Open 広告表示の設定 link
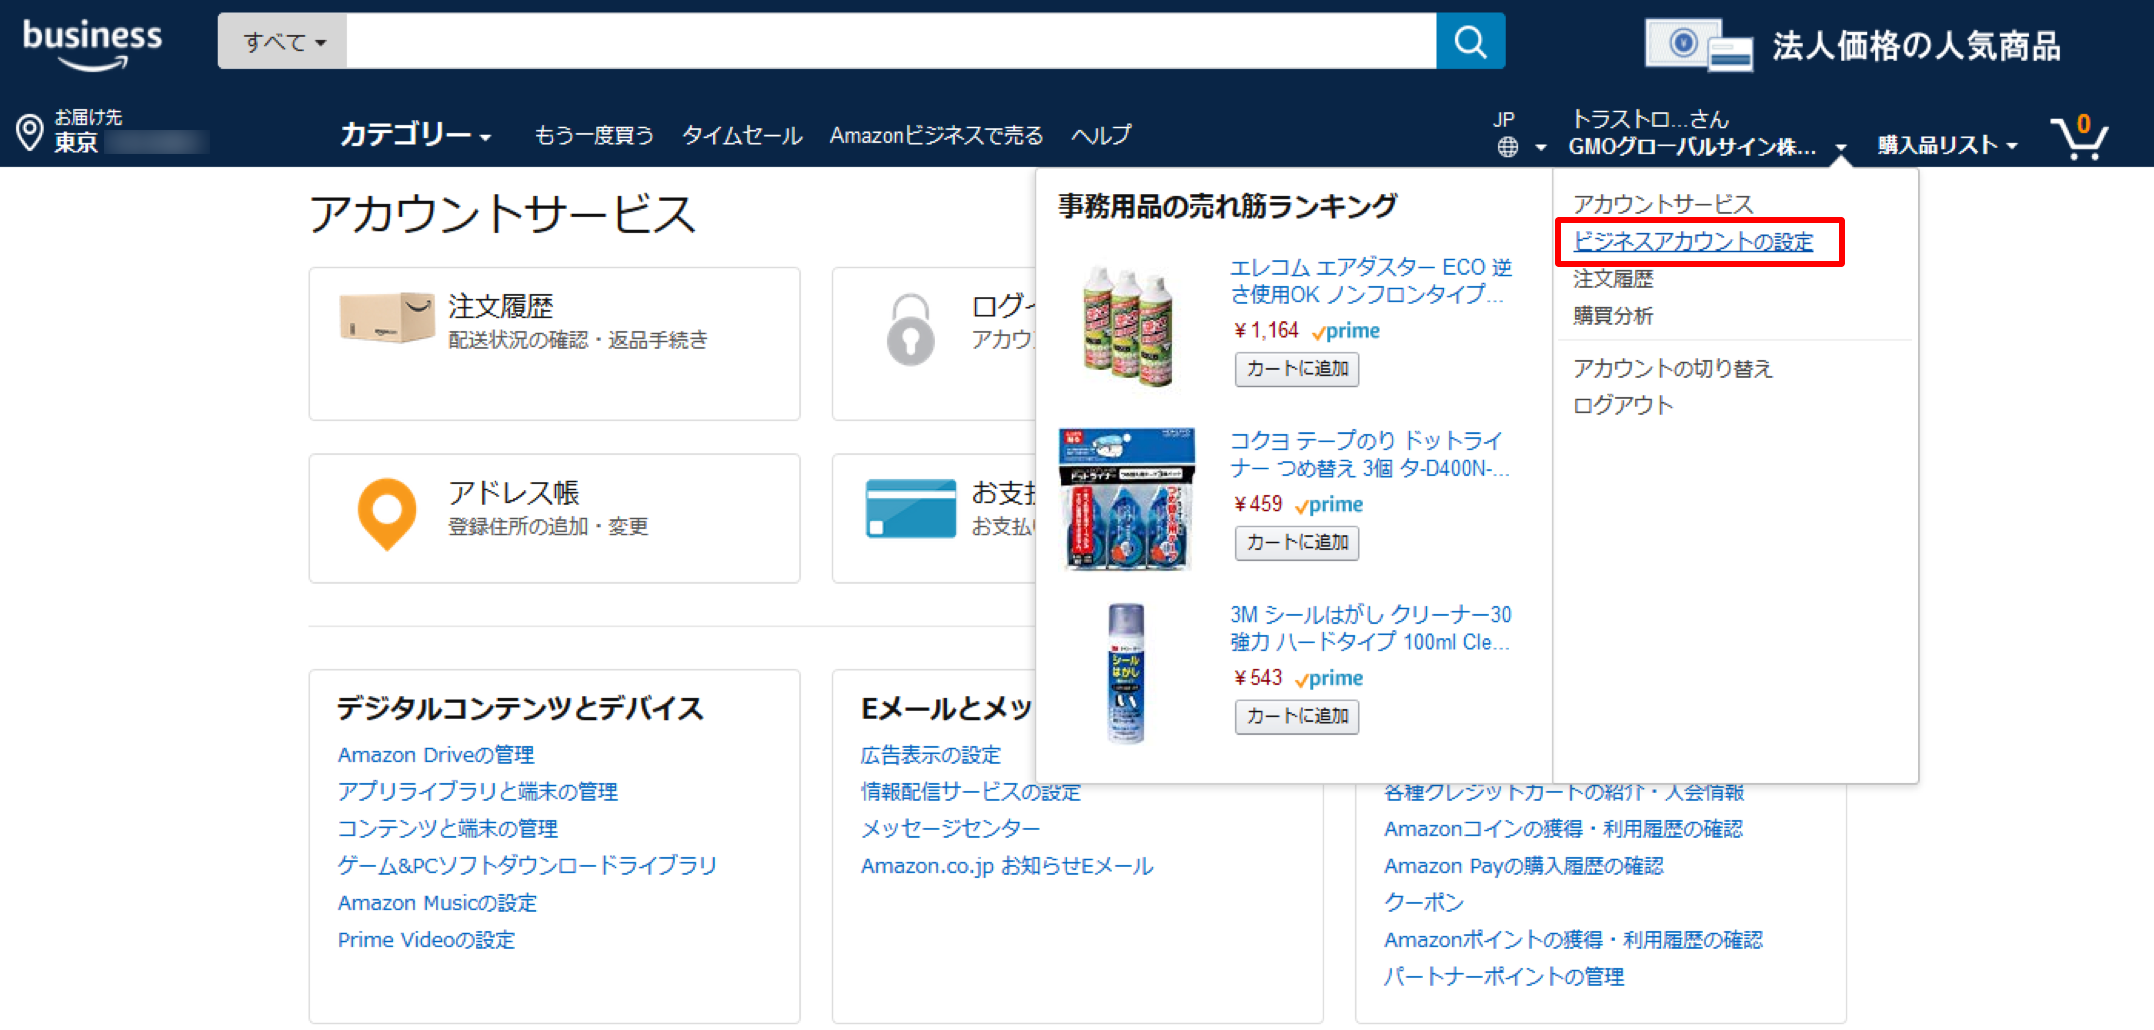 tap(931, 755)
